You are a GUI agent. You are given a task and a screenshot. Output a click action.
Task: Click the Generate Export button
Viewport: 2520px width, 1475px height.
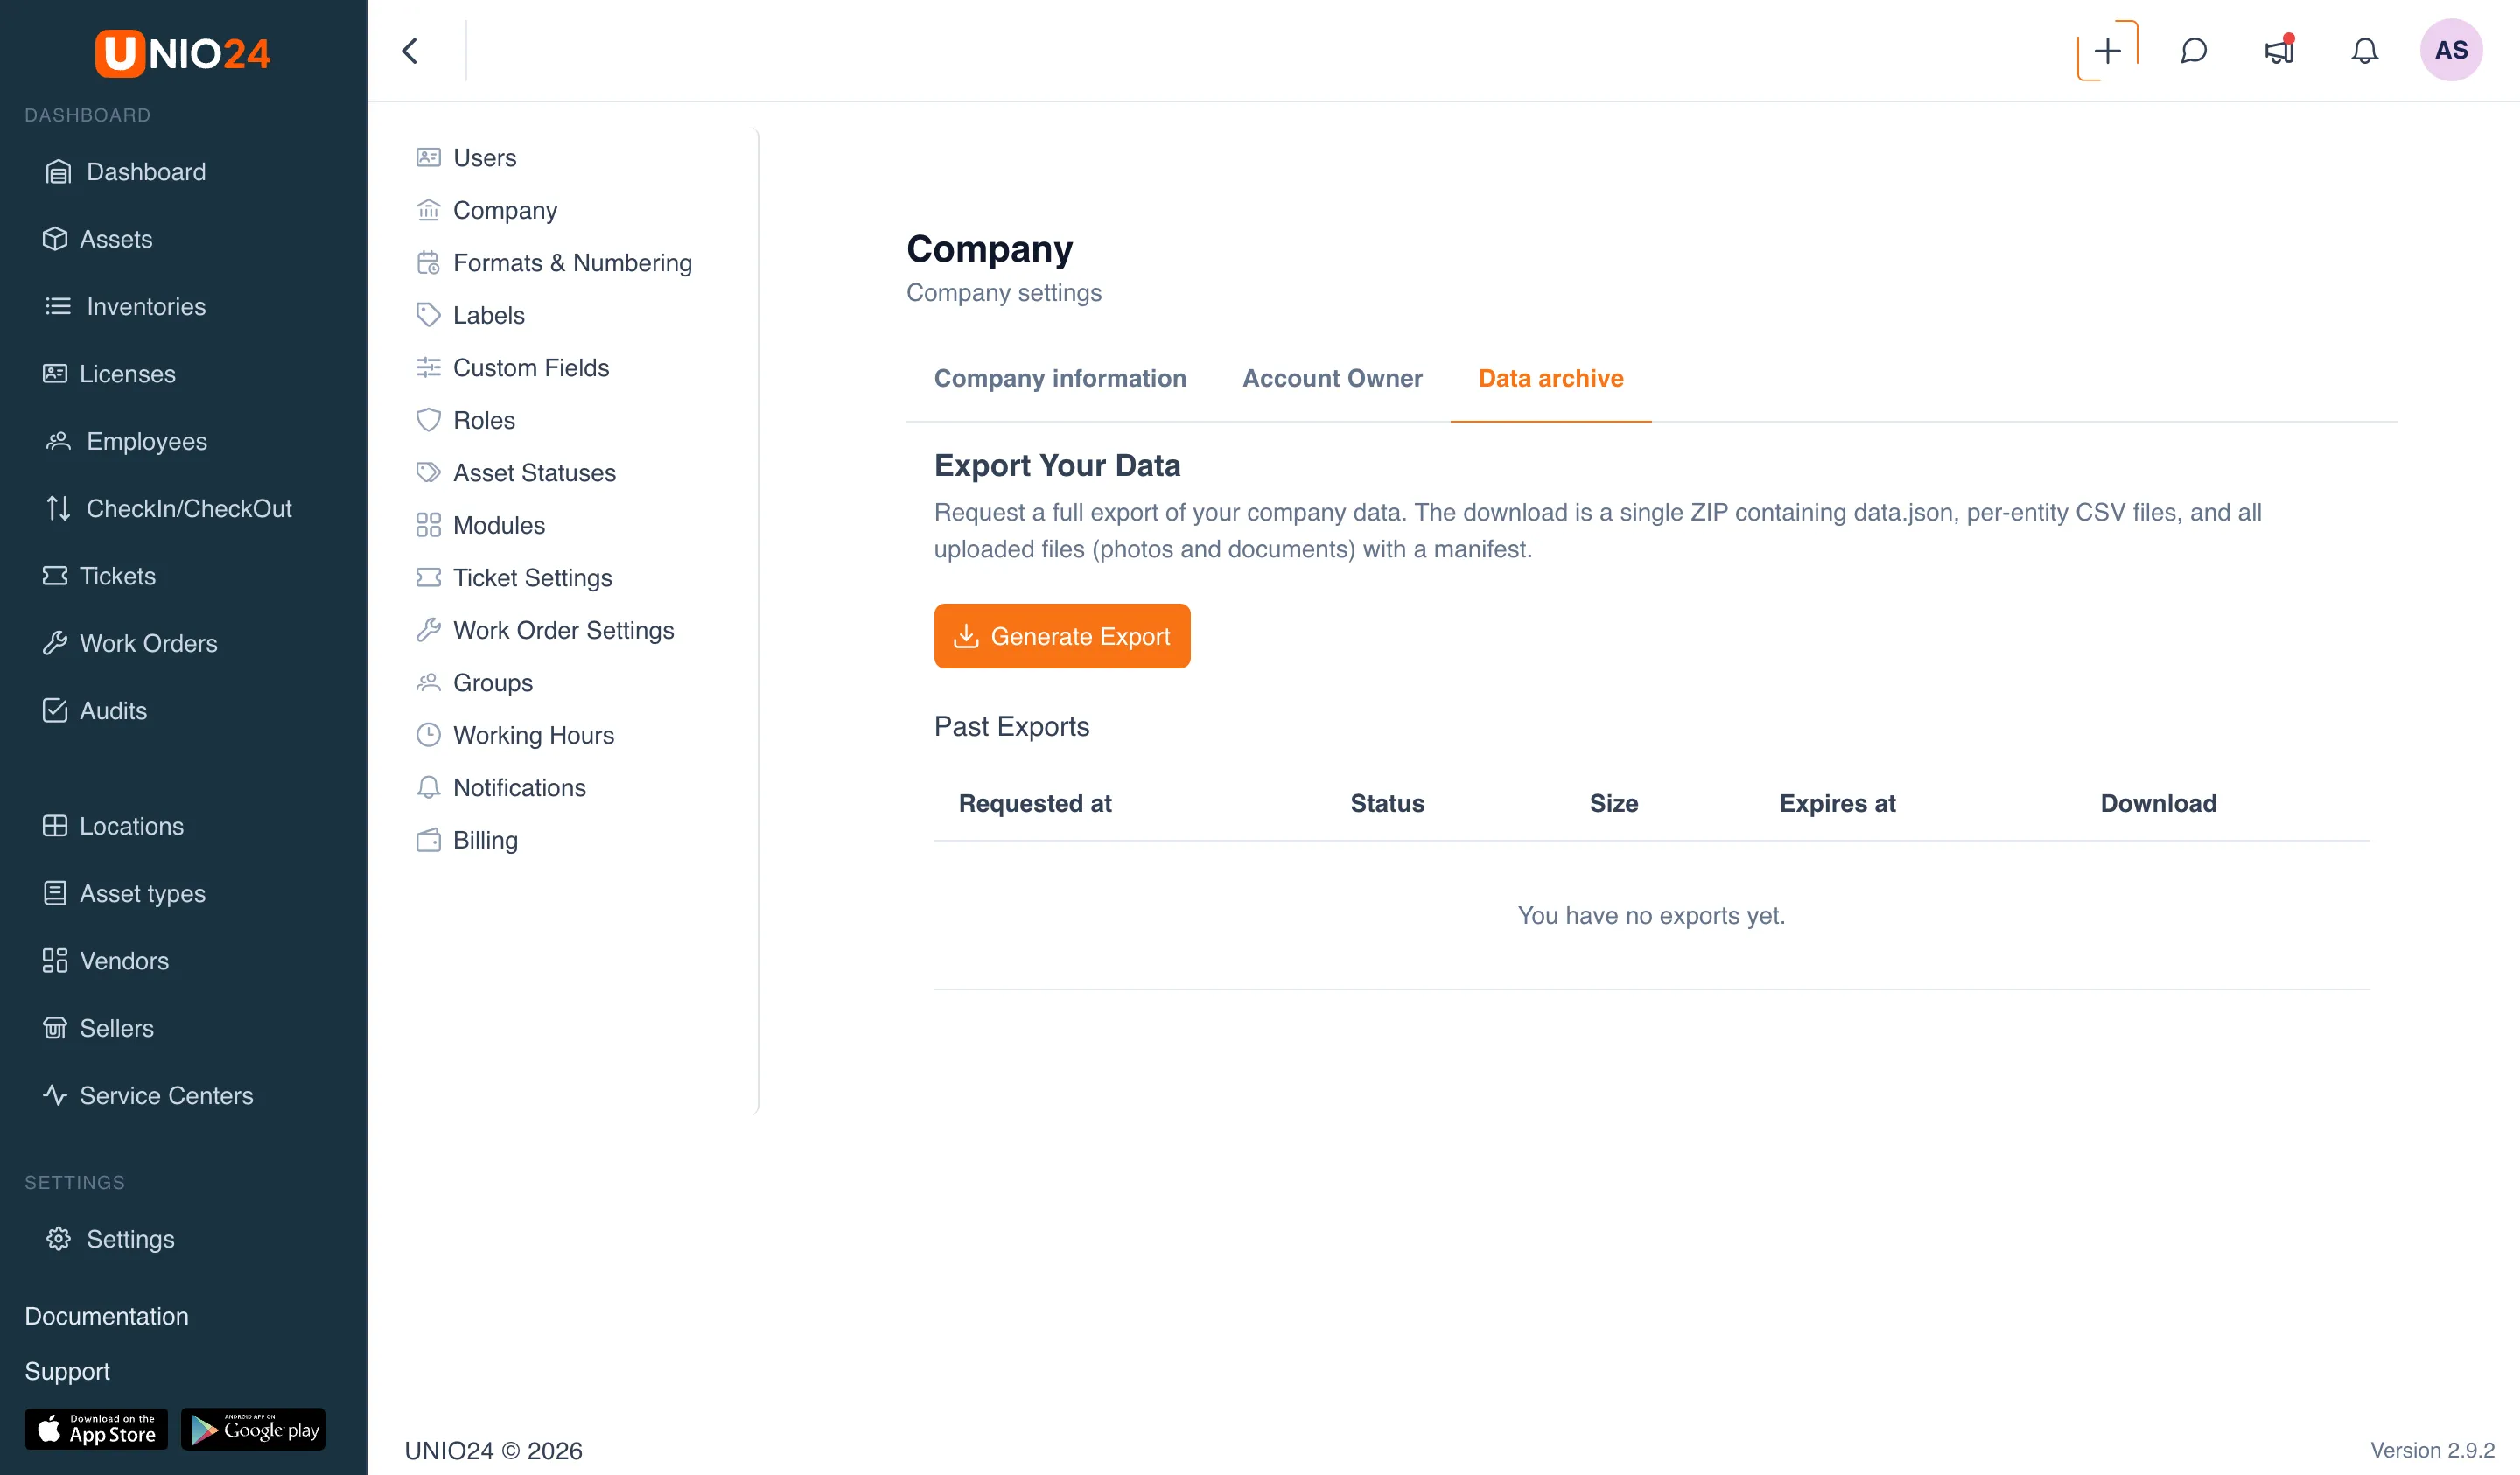click(x=1062, y=636)
